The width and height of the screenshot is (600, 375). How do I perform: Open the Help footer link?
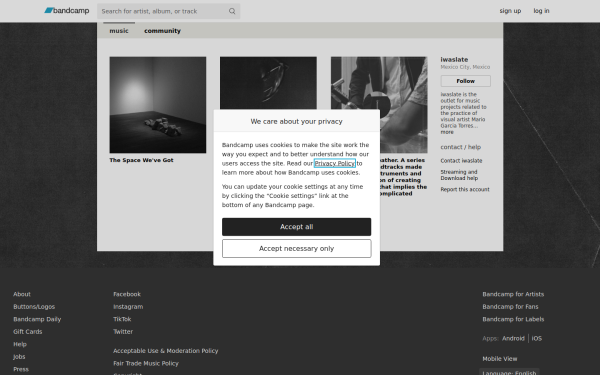(x=20, y=344)
